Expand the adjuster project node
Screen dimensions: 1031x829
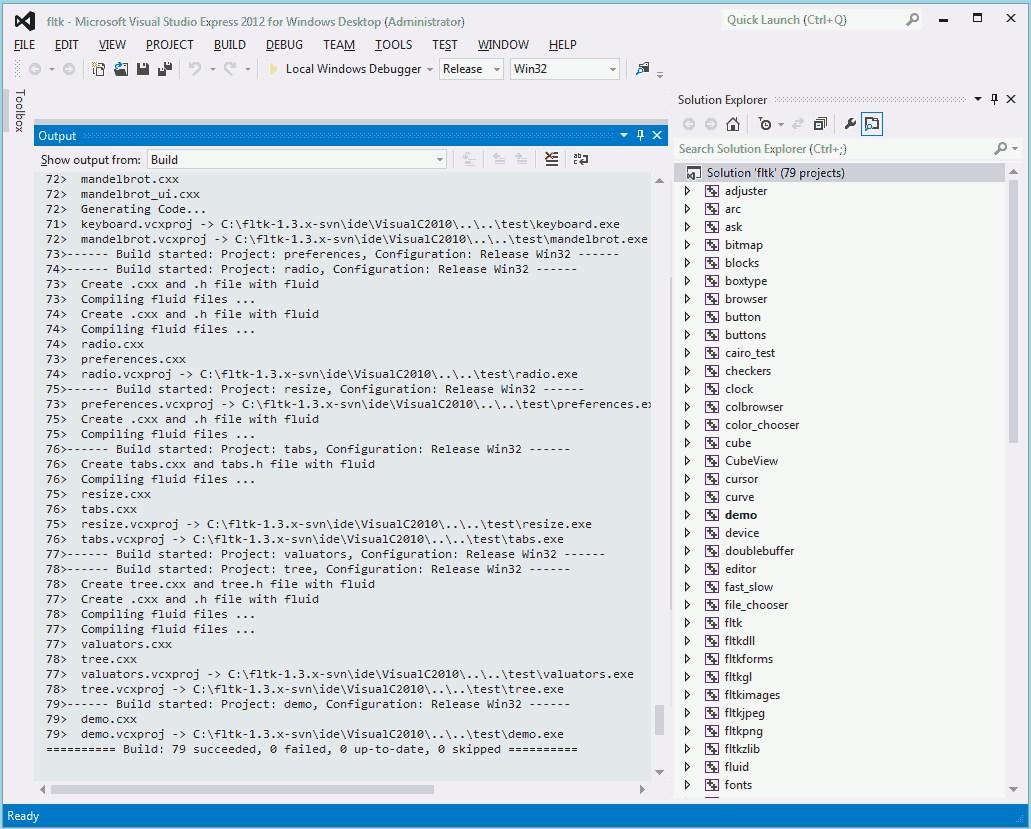688,191
